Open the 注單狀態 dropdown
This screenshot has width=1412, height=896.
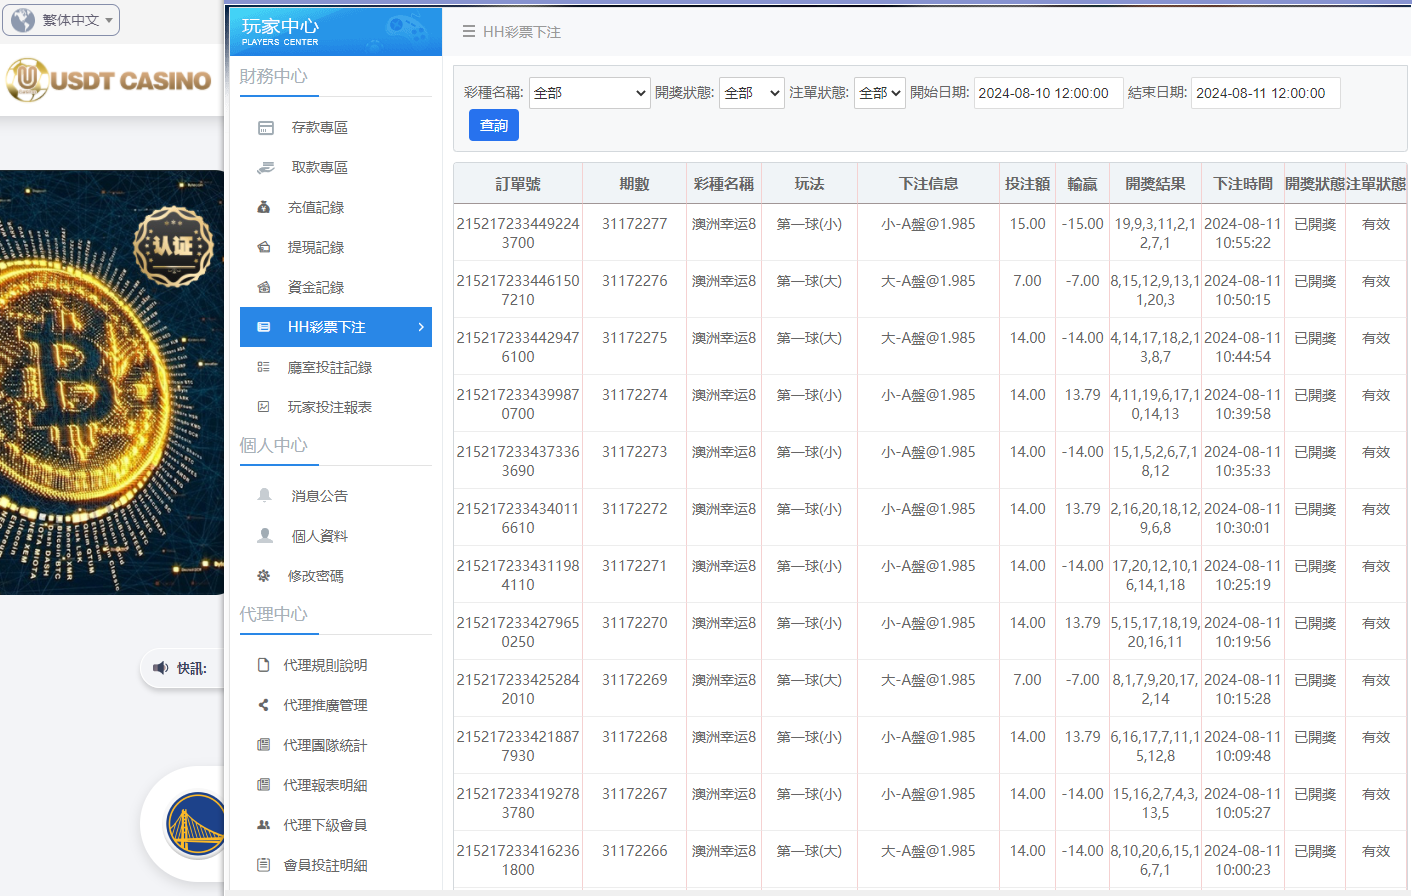tap(879, 92)
